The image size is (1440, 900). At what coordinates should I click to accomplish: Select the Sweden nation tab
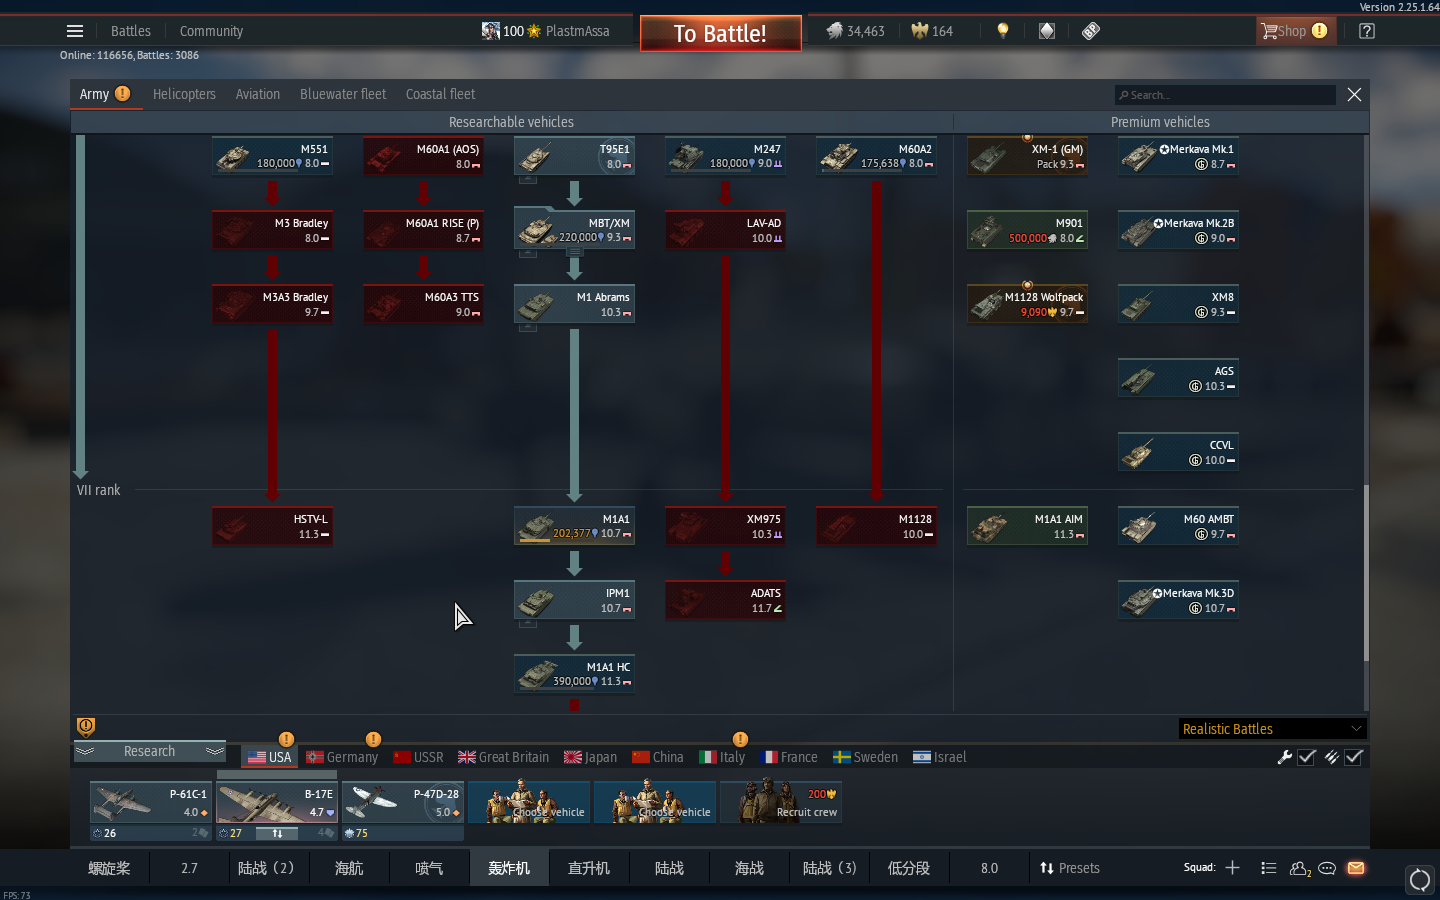click(x=865, y=757)
